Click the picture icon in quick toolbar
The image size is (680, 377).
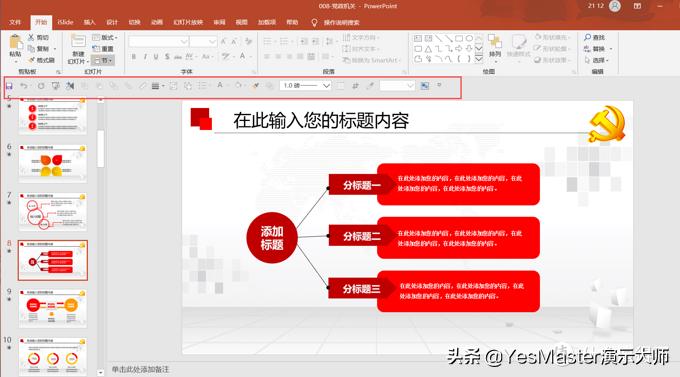tap(425, 86)
